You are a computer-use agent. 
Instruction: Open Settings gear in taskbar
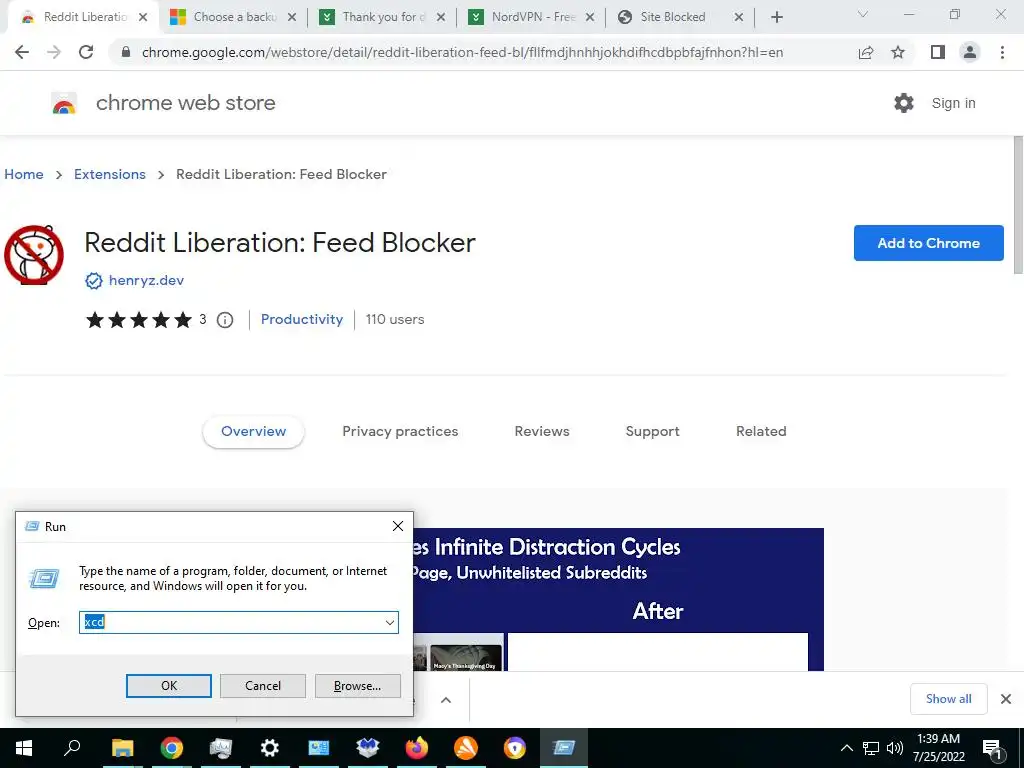269,748
